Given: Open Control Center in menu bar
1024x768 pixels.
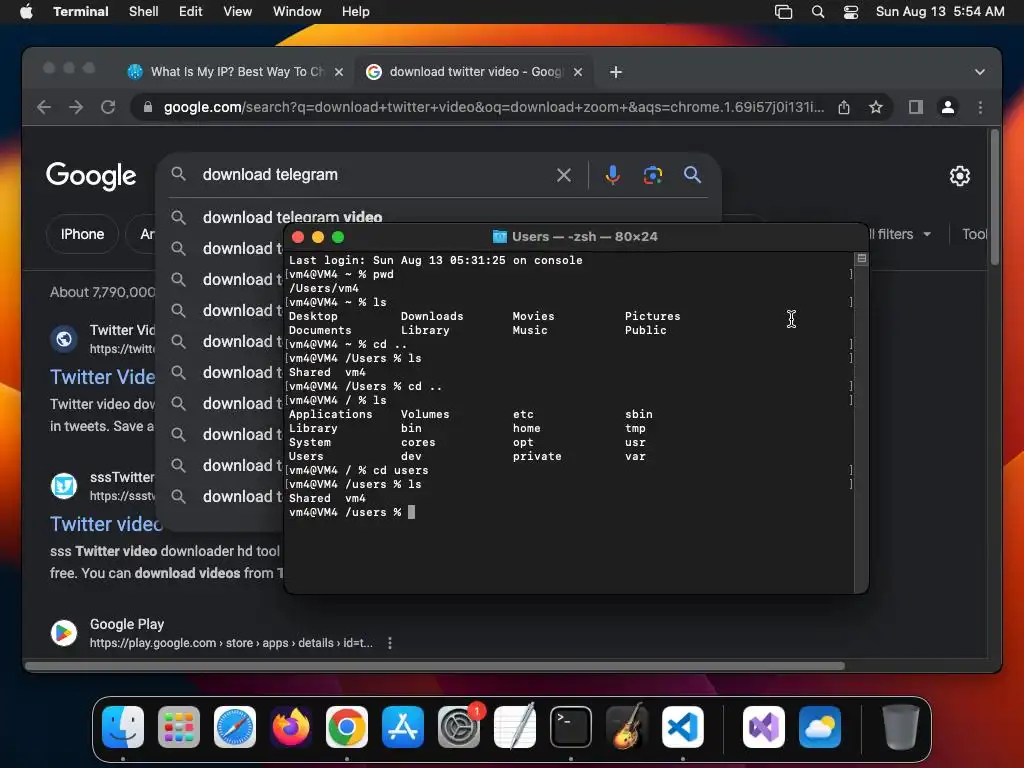Looking at the screenshot, I should pos(851,12).
